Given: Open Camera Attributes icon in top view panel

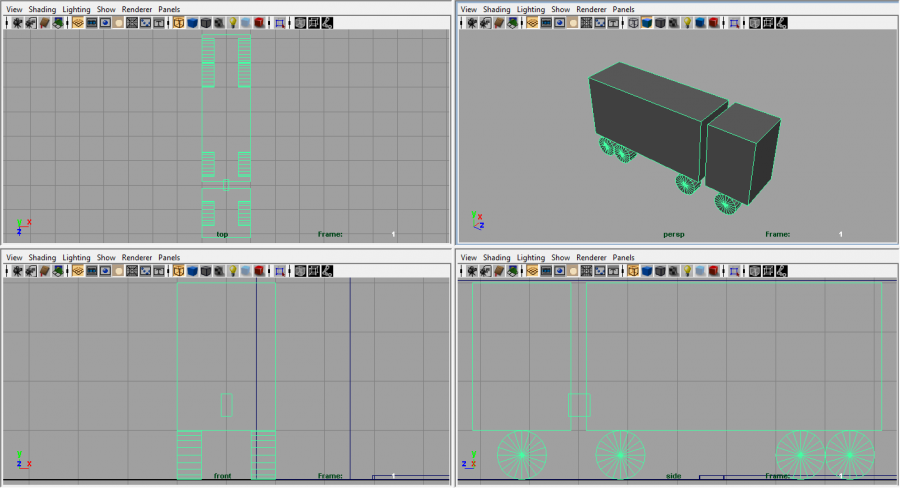Looking at the screenshot, I should (x=31, y=23).
